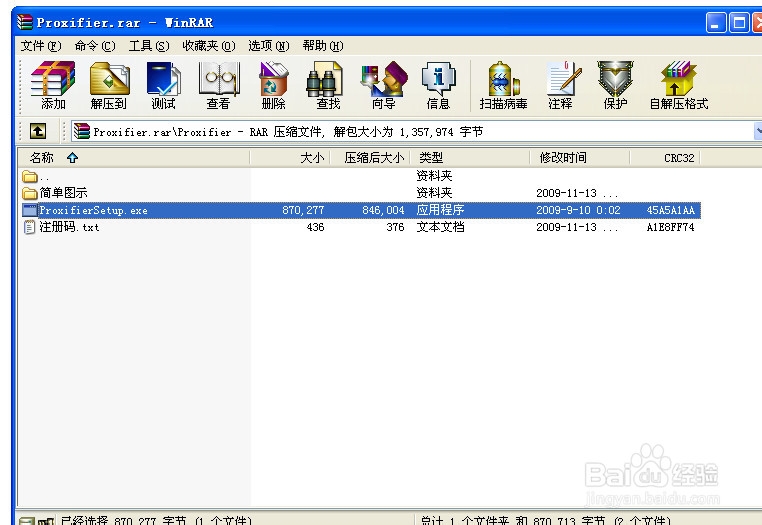Viewport: 762px width, 525px height.
Task: Sort by CRC32 column header
Action: click(665, 158)
